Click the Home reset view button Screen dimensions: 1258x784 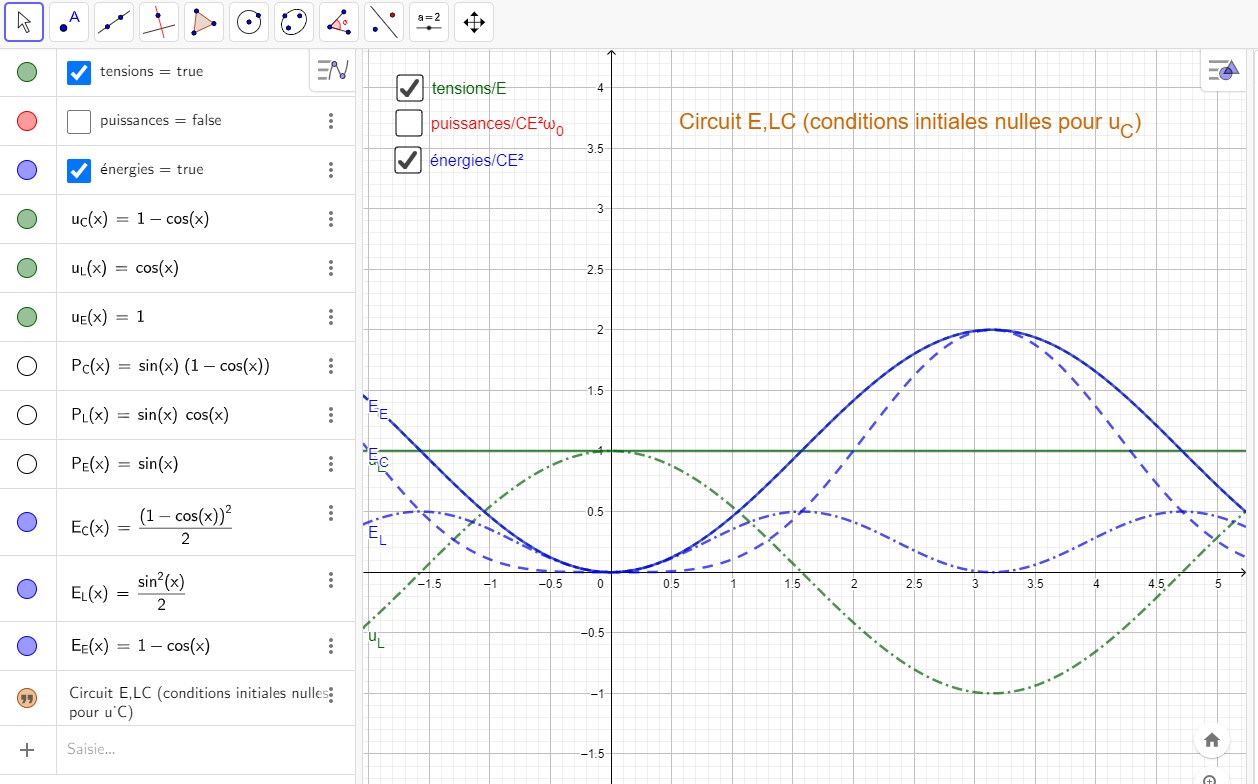[1212, 740]
